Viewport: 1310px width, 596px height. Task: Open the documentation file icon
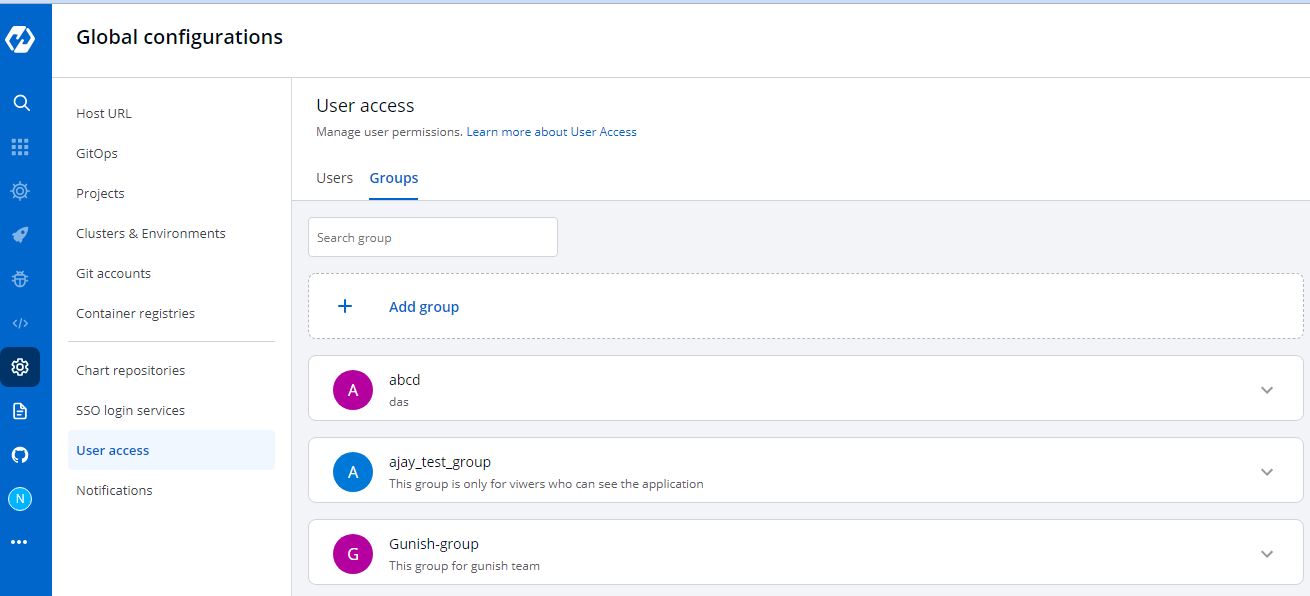(x=20, y=411)
